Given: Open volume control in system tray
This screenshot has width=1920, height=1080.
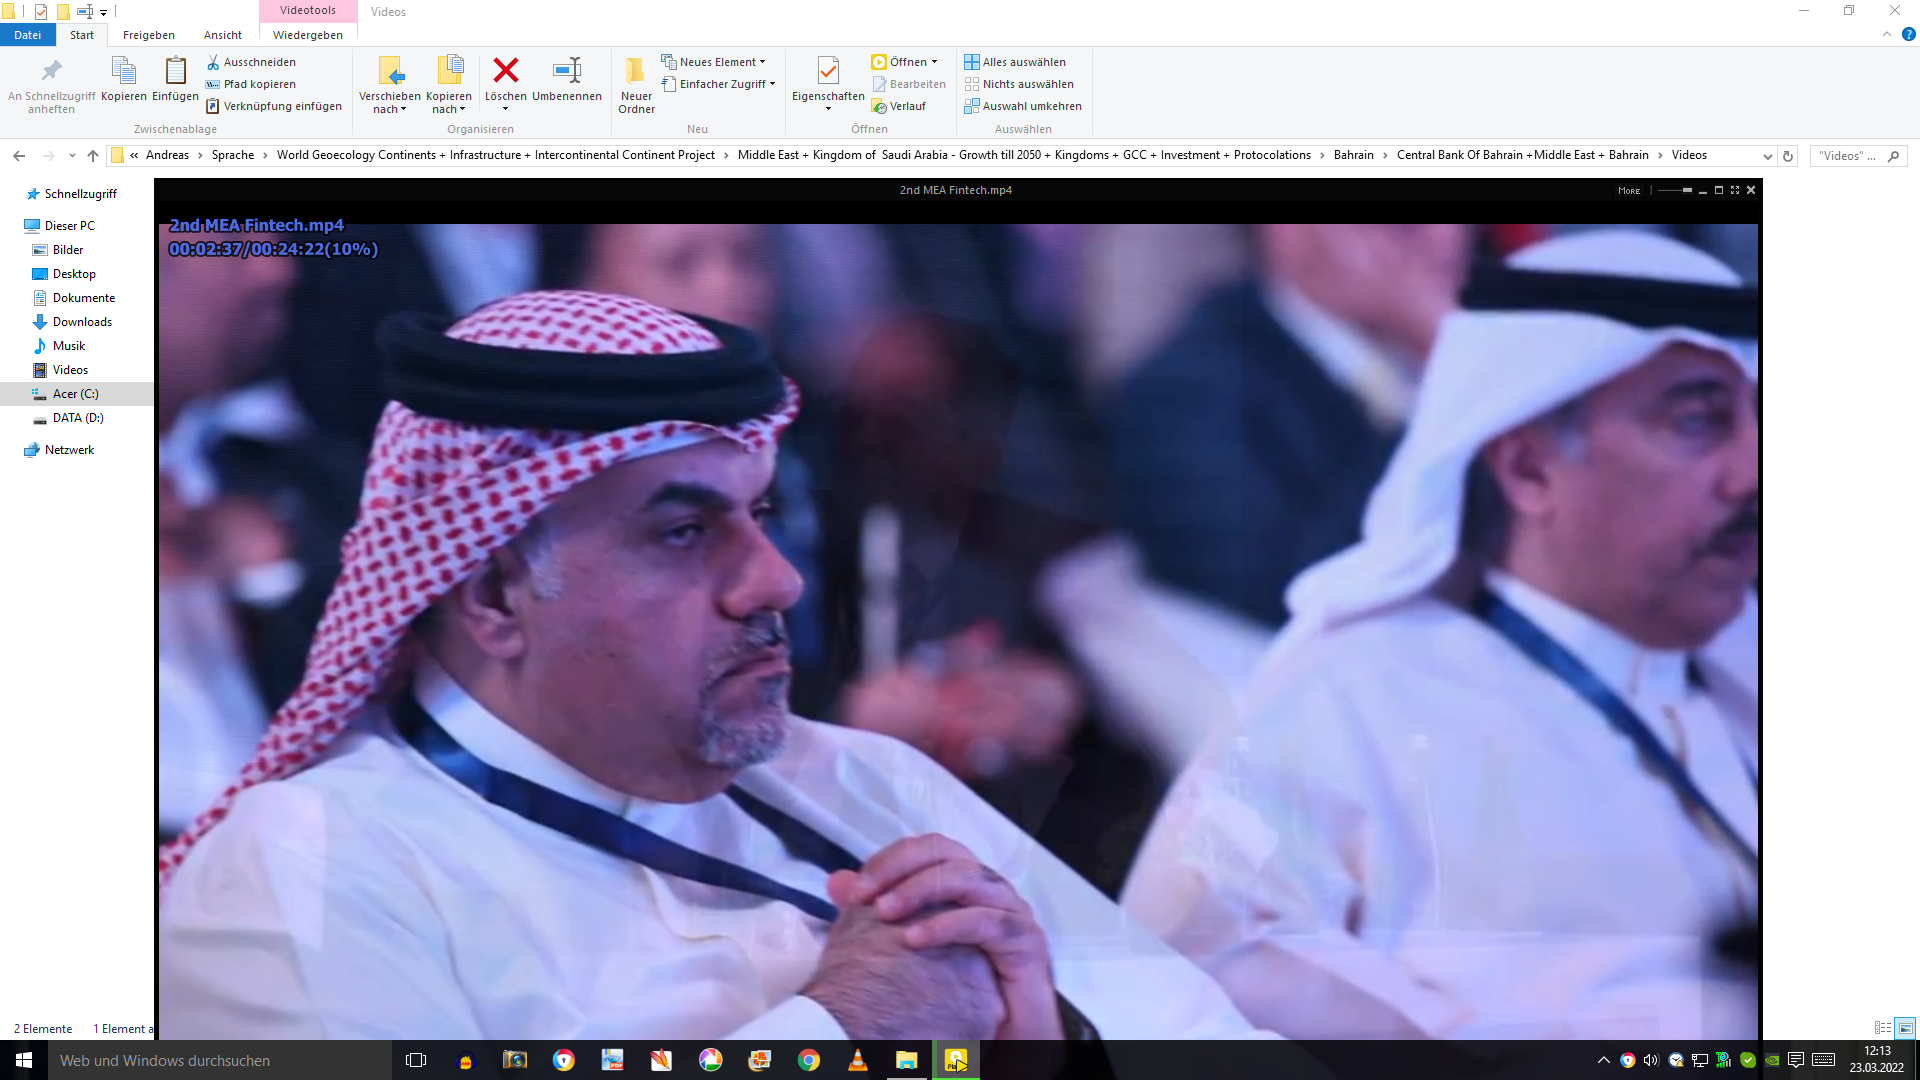Looking at the screenshot, I should pos(1651,1060).
